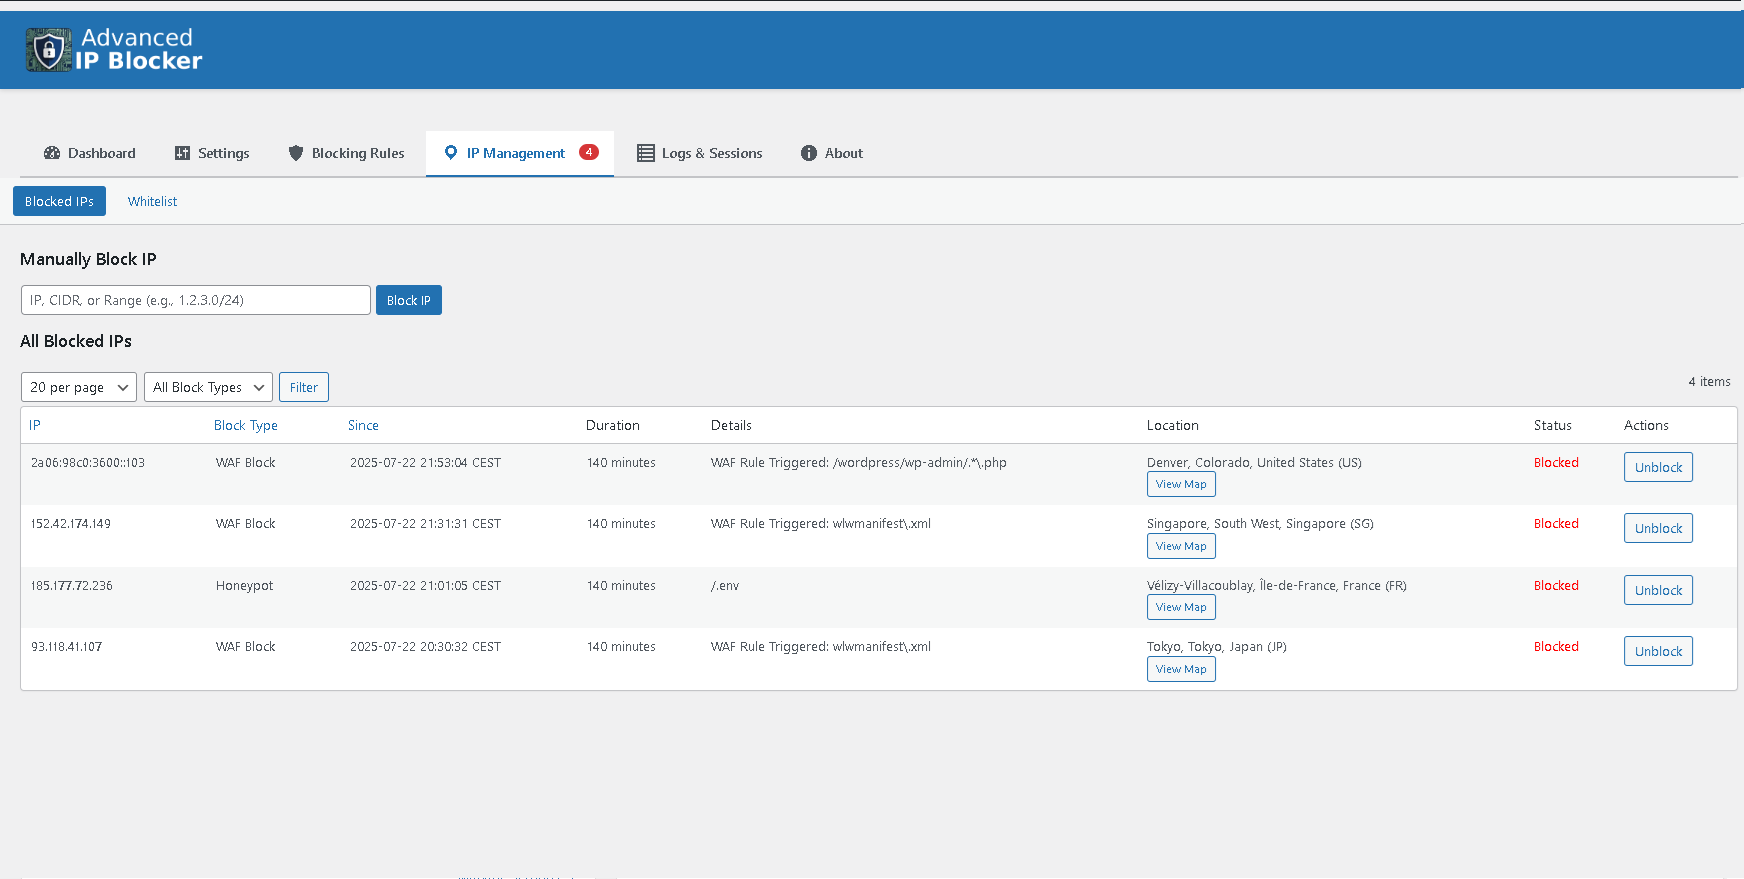Unblock IP 2a06:98c0:3600::103
The image size is (1744, 879).
pos(1658,467)
